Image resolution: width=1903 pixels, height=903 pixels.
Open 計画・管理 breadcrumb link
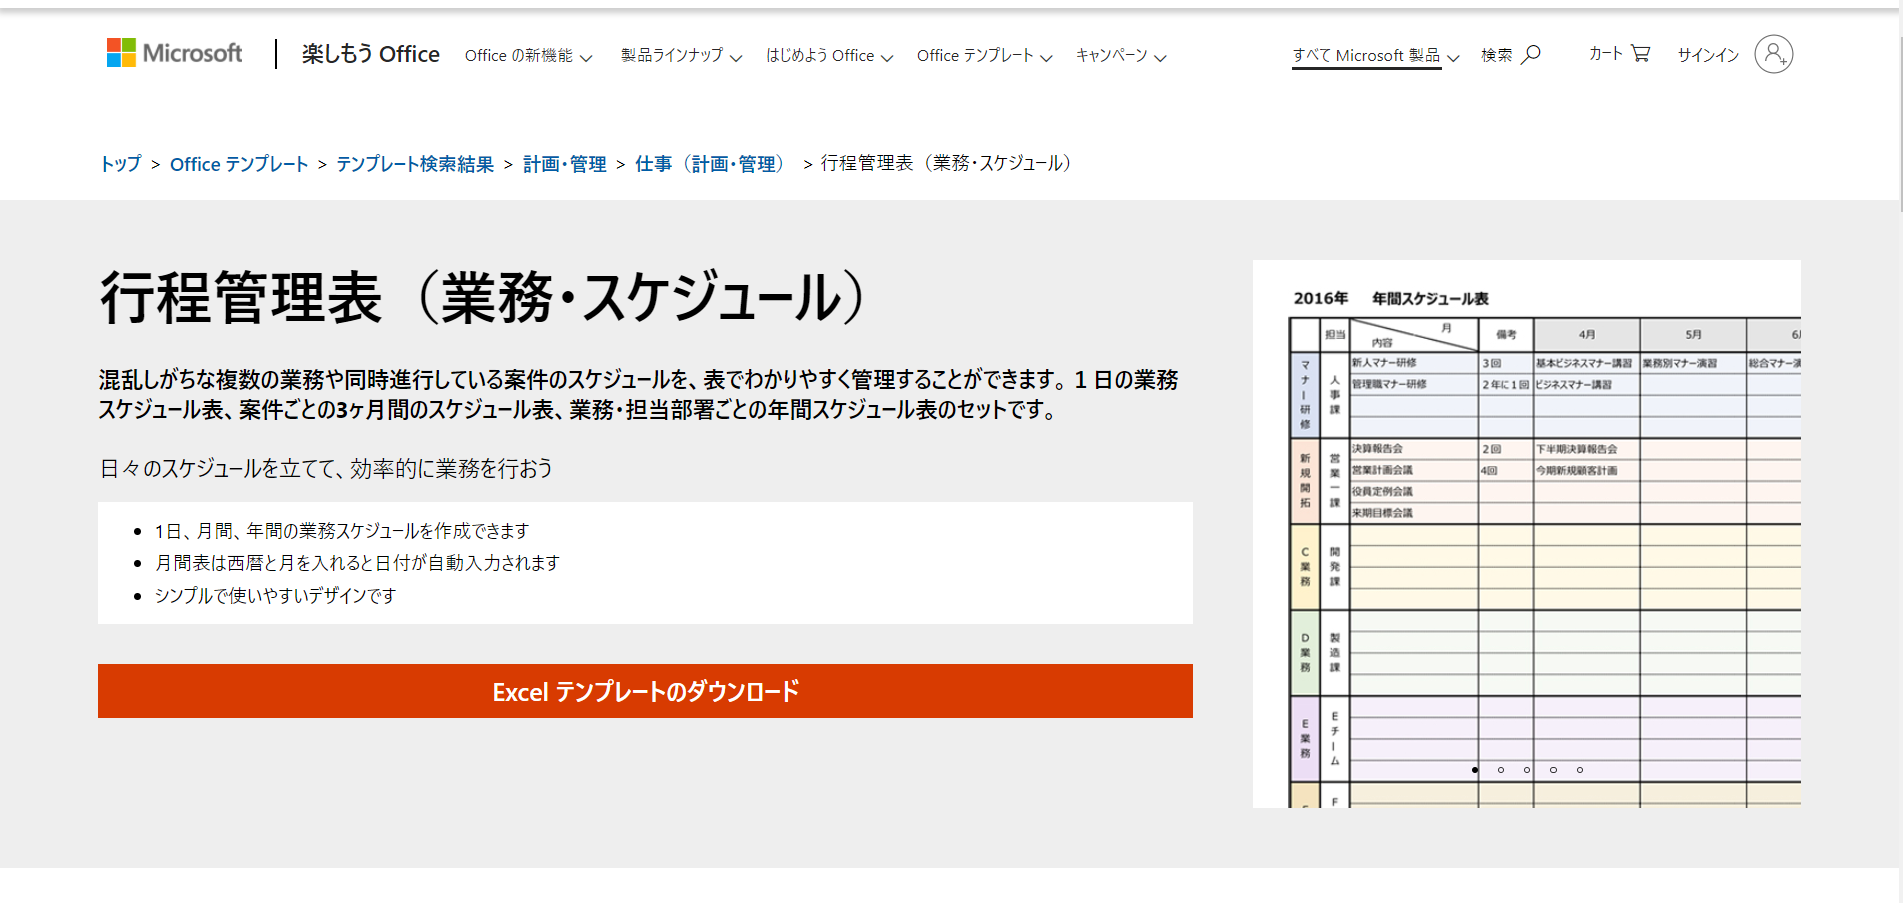pos(565,164)
